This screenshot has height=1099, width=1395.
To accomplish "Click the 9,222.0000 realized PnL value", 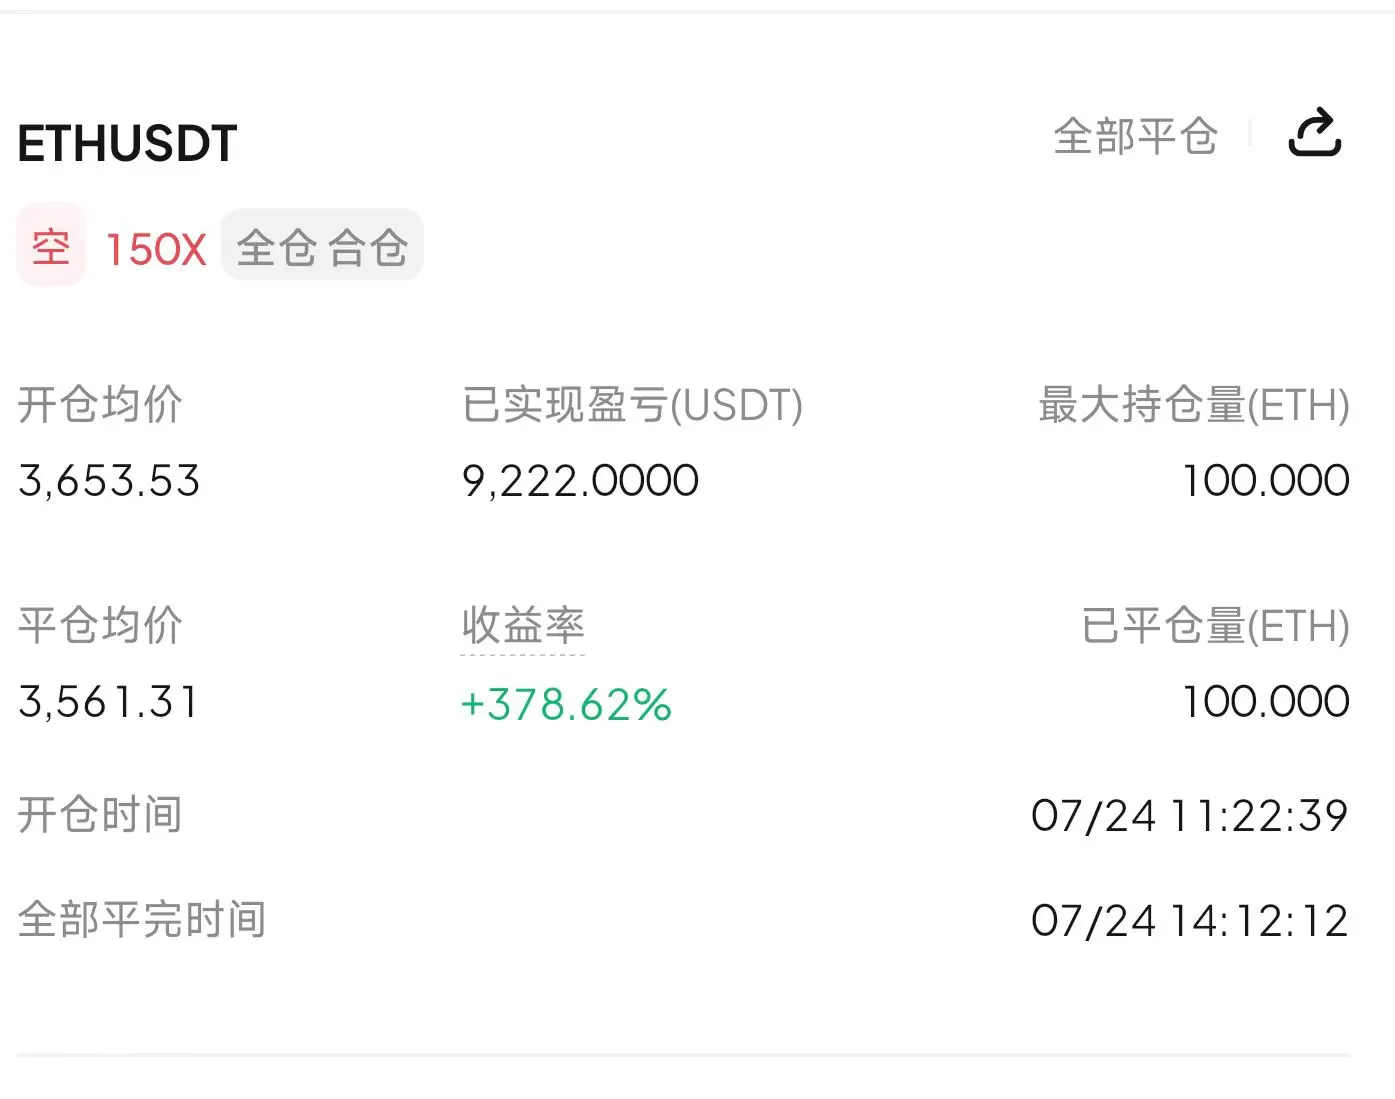I will [x=580, y=481].
